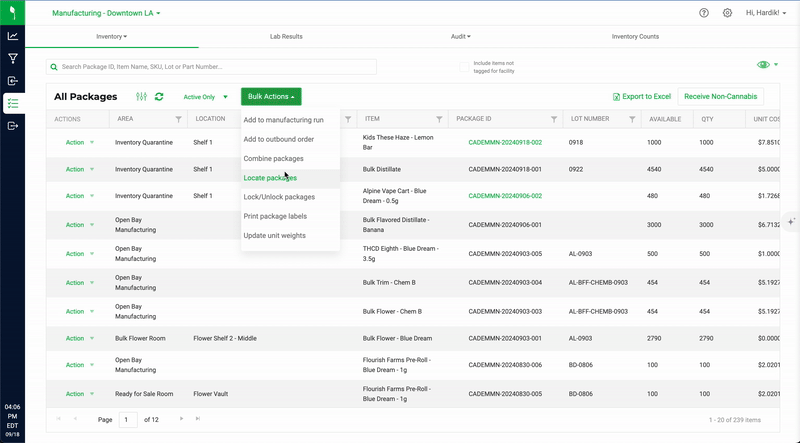The width and height of the screenshot is (800, 443).
Task: Open Action dropdown for Bulk Trim - Chem B row
Action: tap(80, 283)
